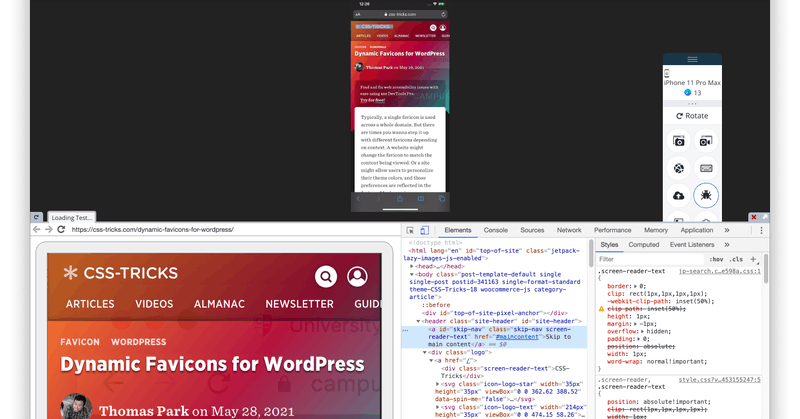Select the top-of-site-pixel-anchor div row
The width and height of the screenshot is (800, 419).
click(x=495, y=313)
